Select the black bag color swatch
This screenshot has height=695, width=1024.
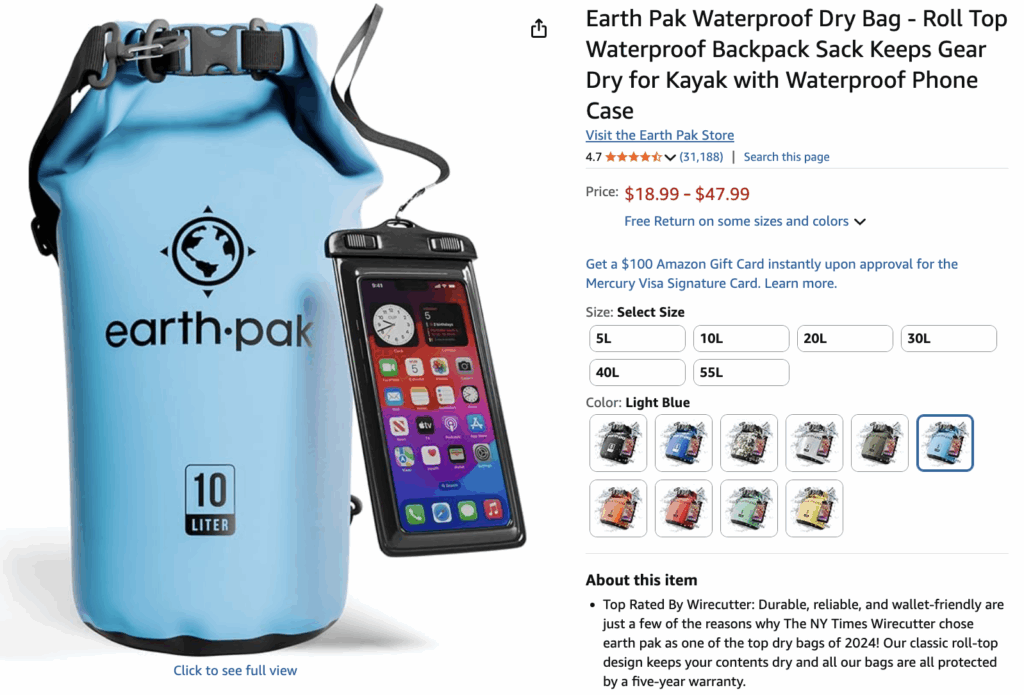click(x=618, y=443)
